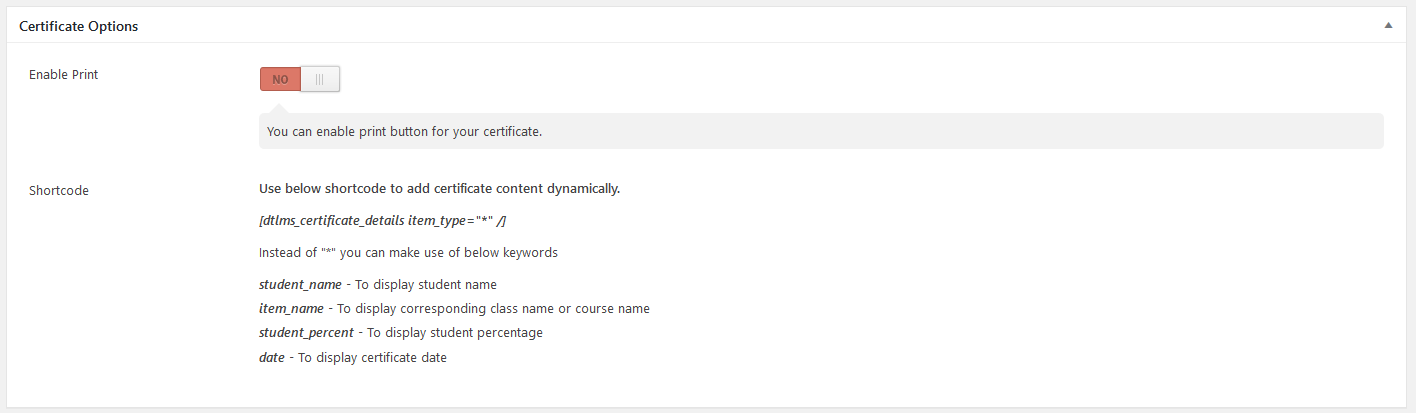Click the Certificate Options panel title
This screenshot has height=413, width=1416.
79,26
